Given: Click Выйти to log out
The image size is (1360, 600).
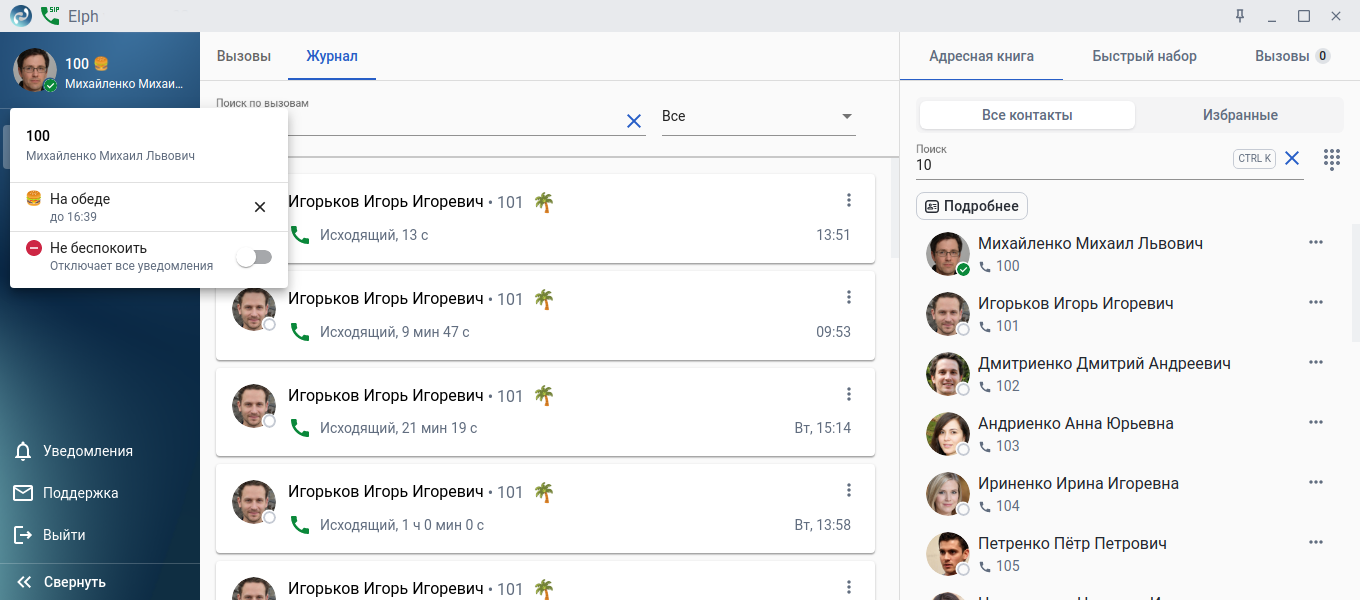Looking at the screenshot, I should click(x=63, y=535).
